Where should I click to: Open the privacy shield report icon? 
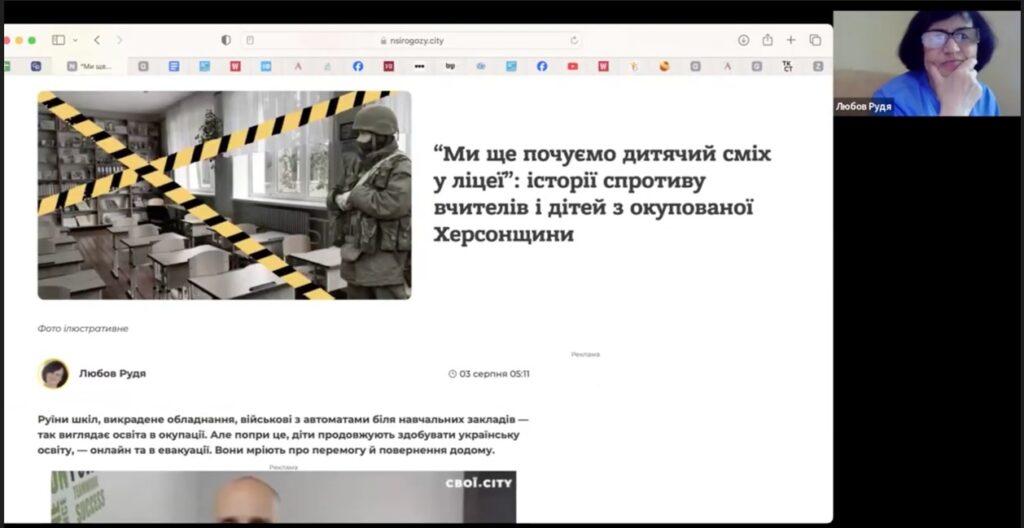(x=226, y=40)
